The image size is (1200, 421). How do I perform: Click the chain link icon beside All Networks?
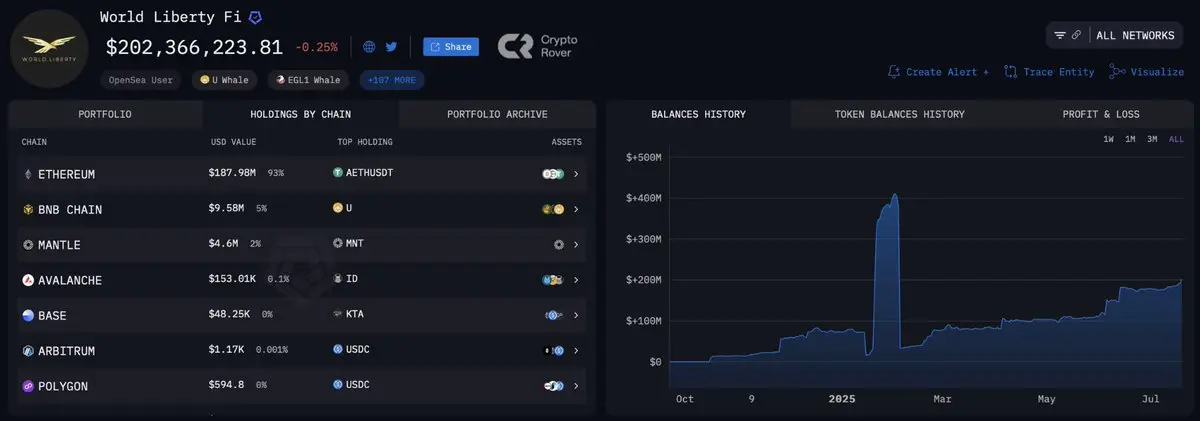point(1077,35)
